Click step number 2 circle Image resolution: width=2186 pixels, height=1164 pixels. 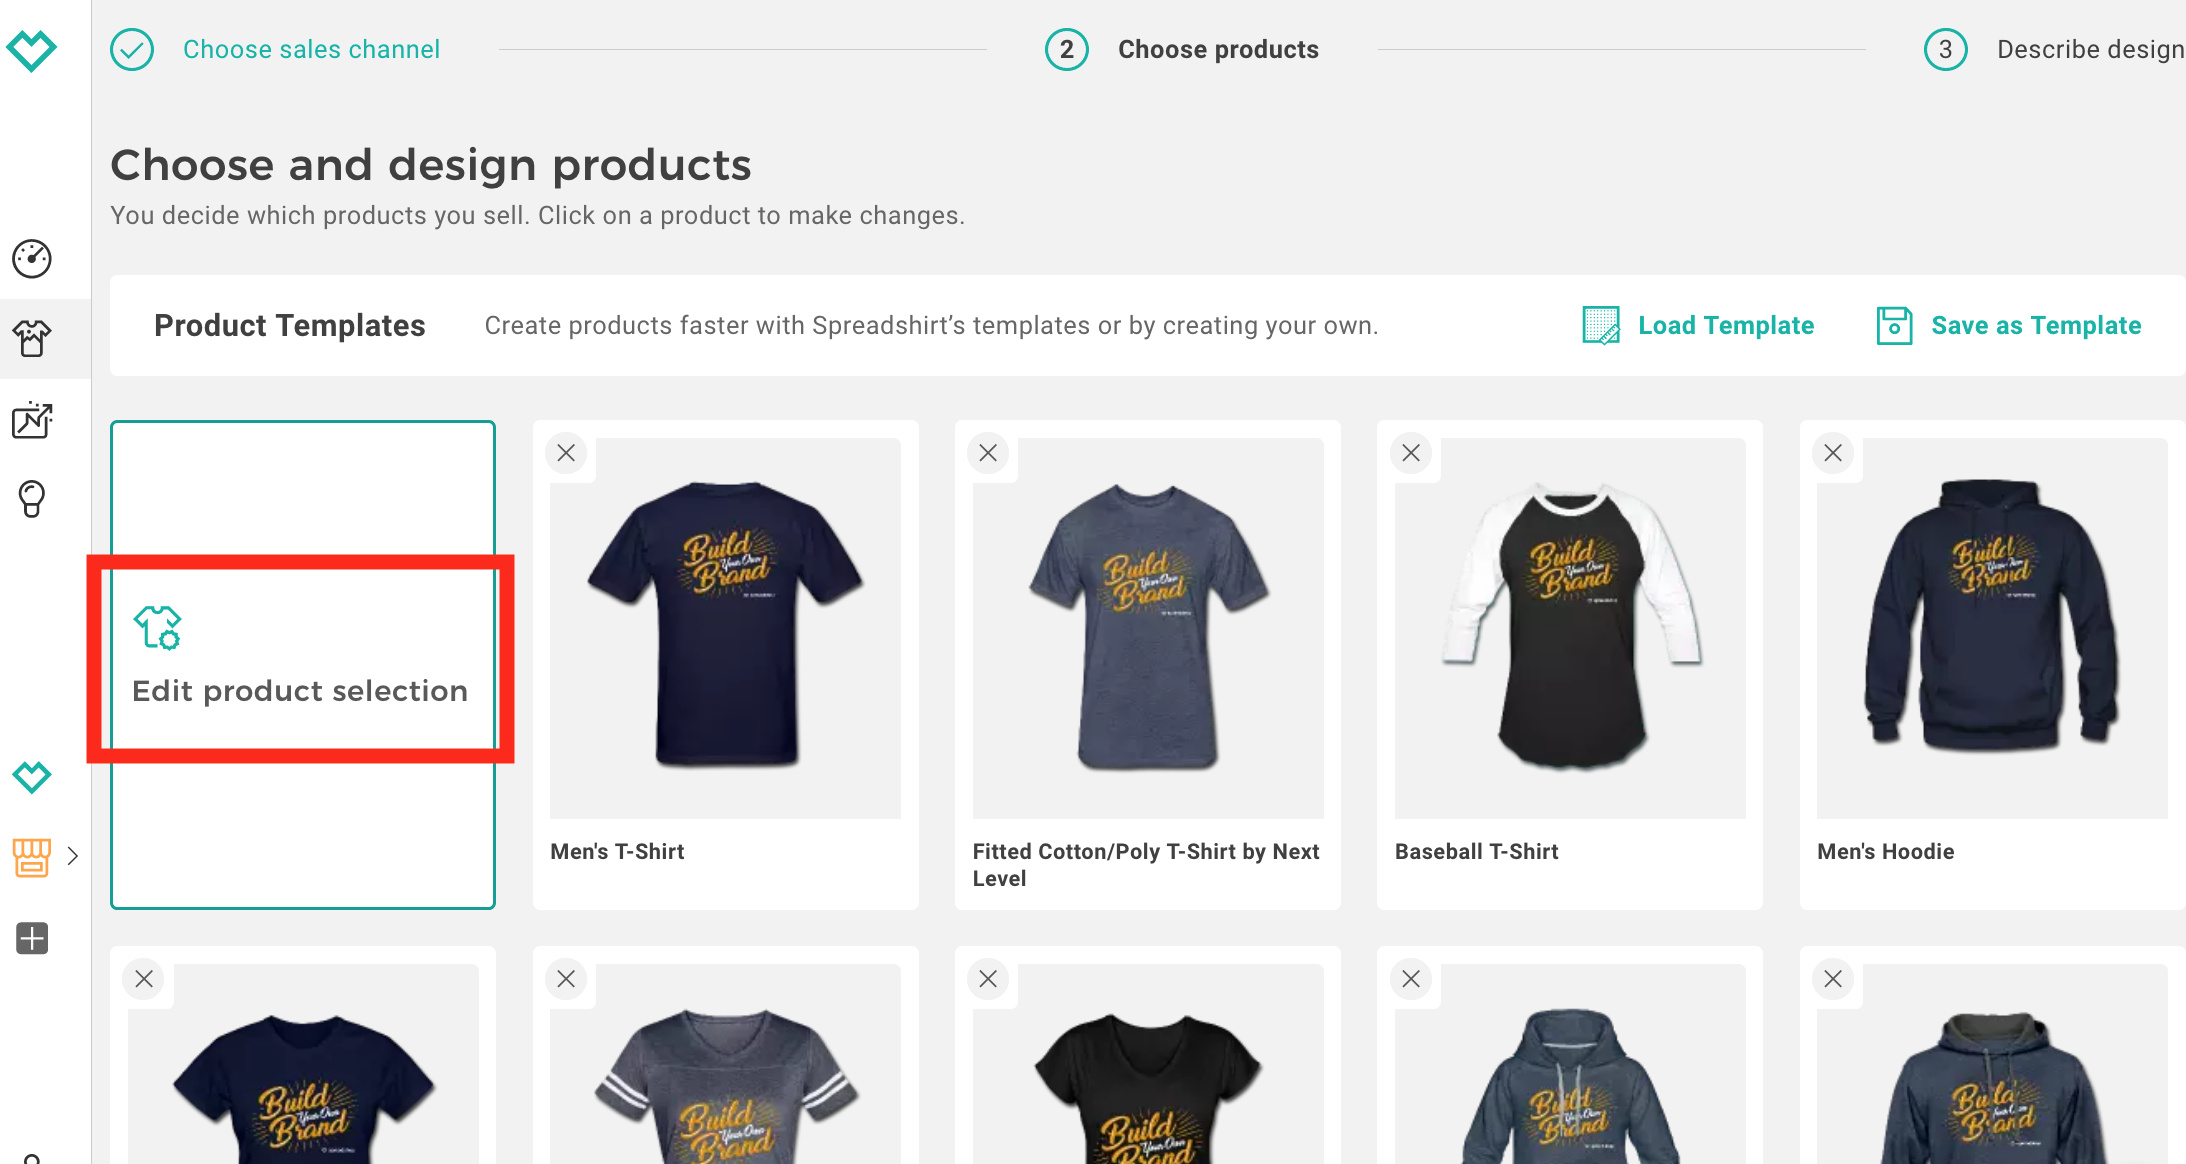point(1067,50)
